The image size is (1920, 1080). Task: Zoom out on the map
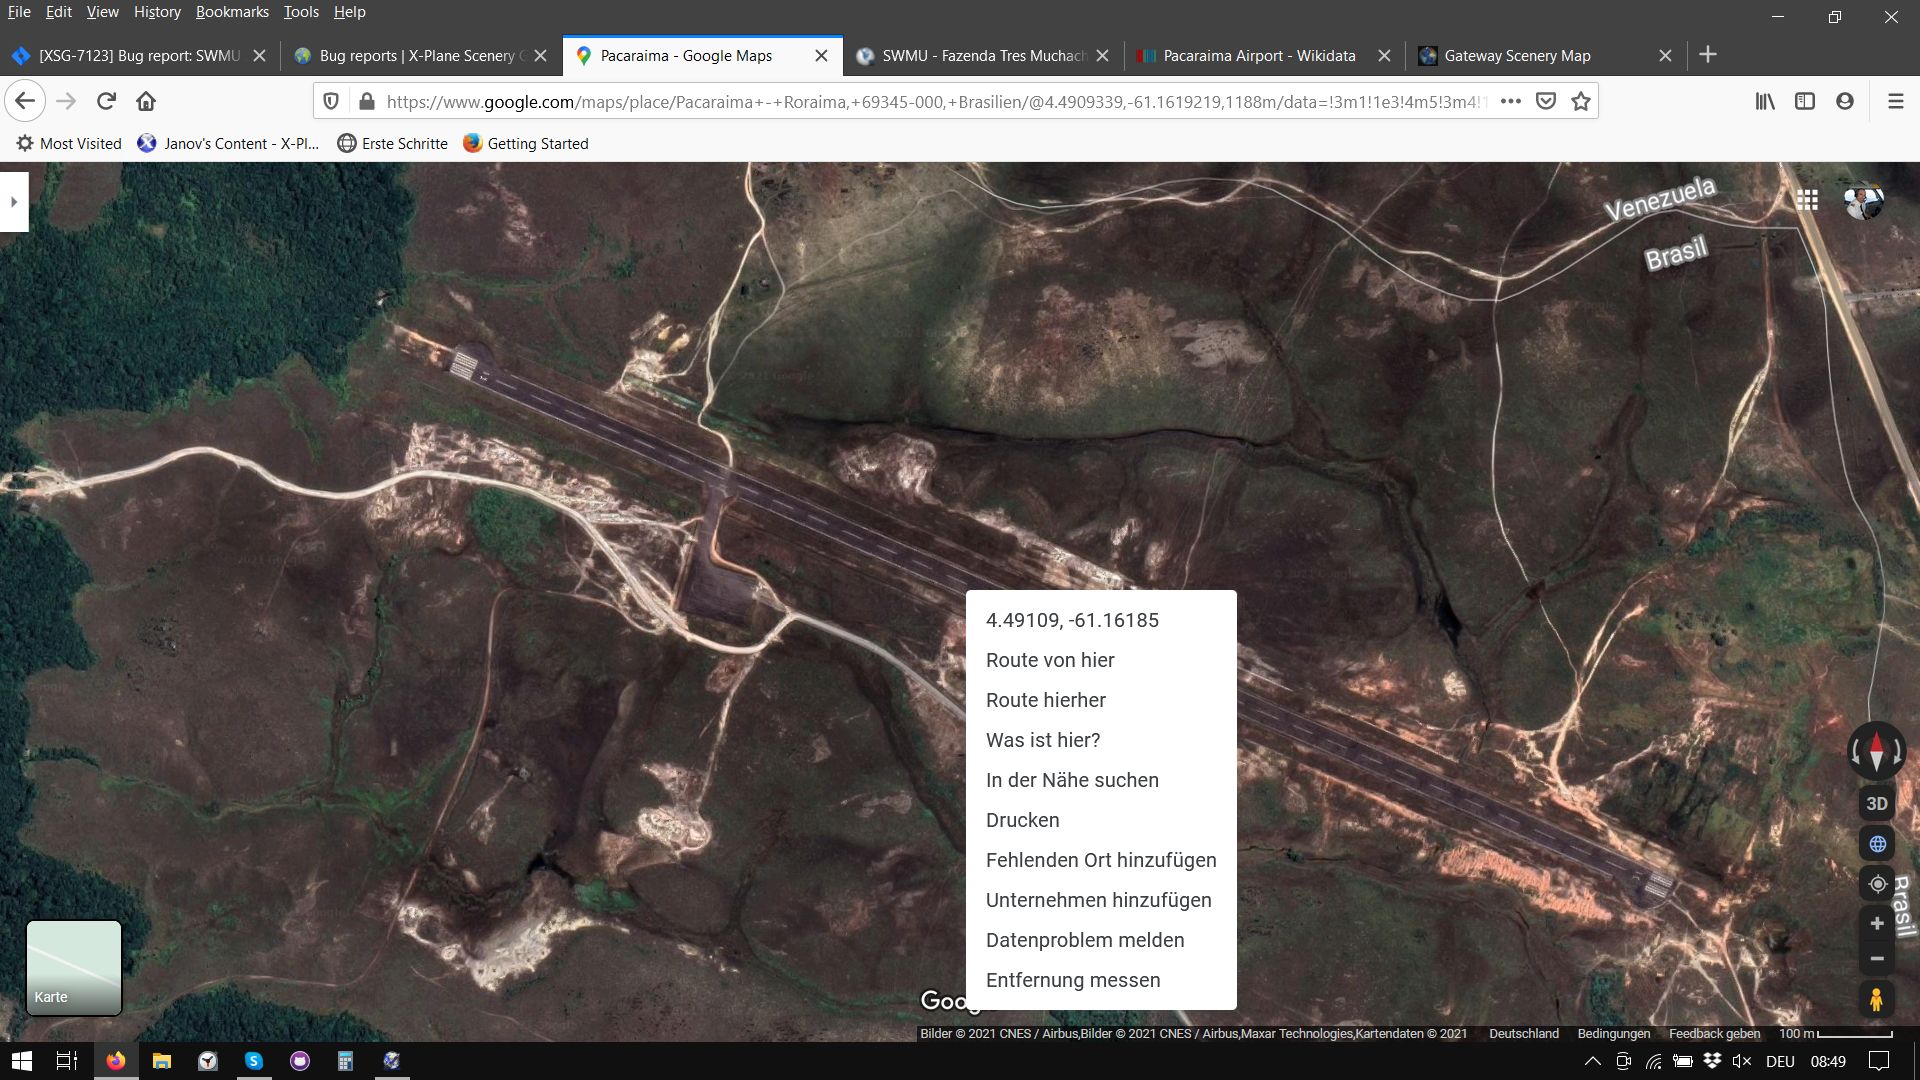(x=1877, y=958)
